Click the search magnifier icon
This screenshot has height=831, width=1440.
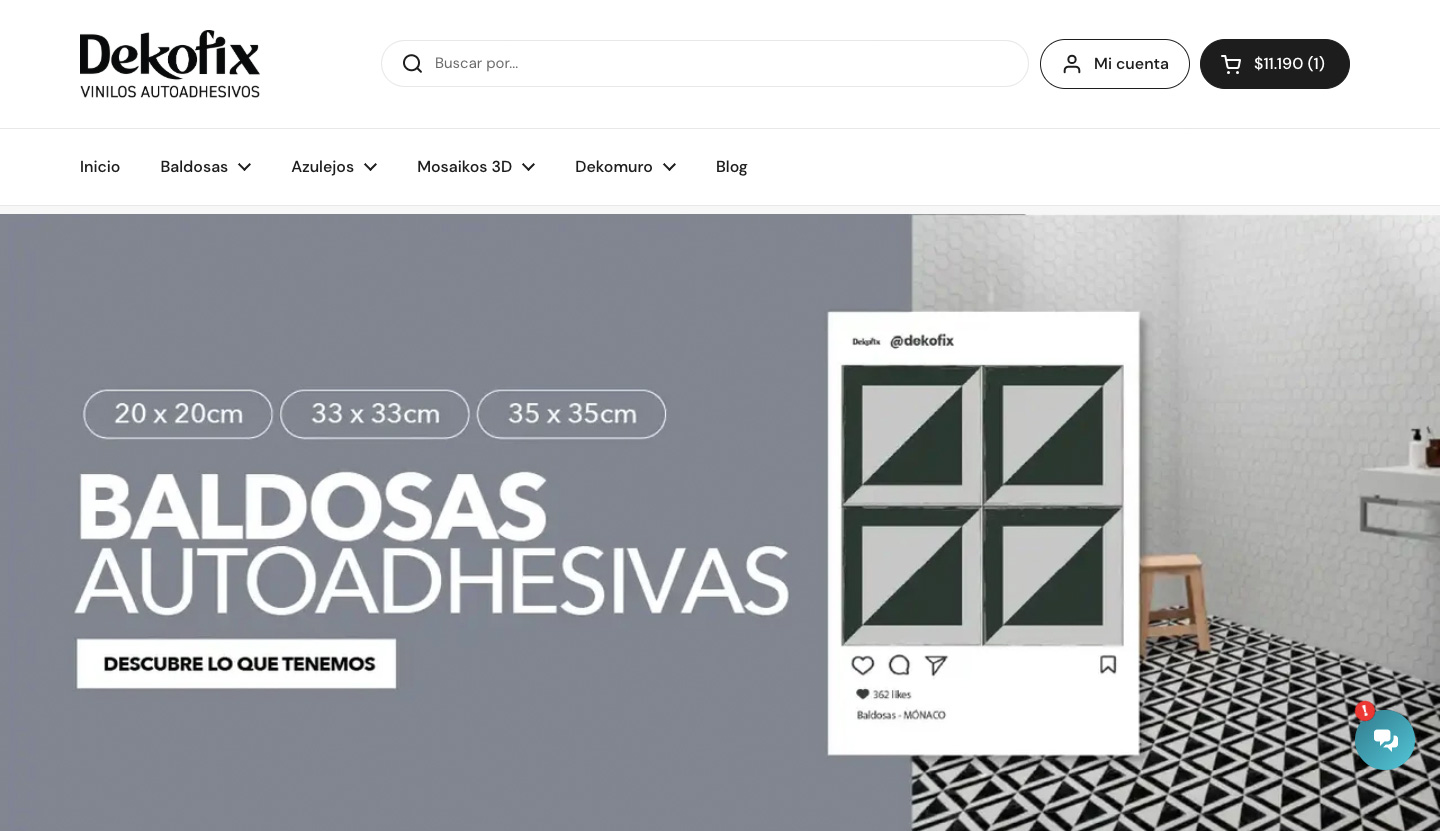click(x=412, y=64)
